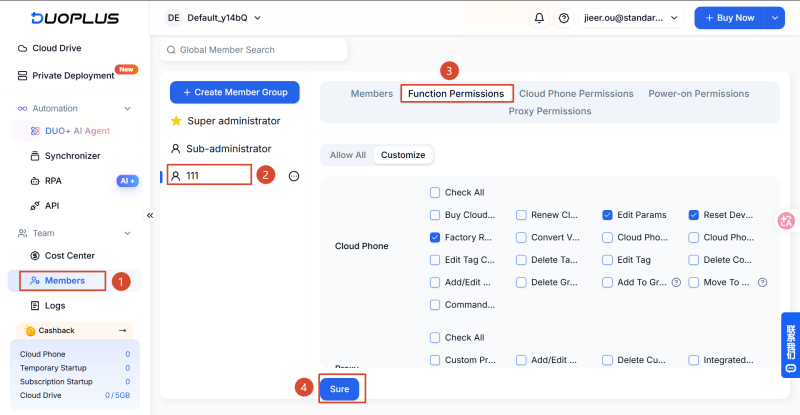
Task: Click the Cost Center coin icon
Action: coord(35,256)
